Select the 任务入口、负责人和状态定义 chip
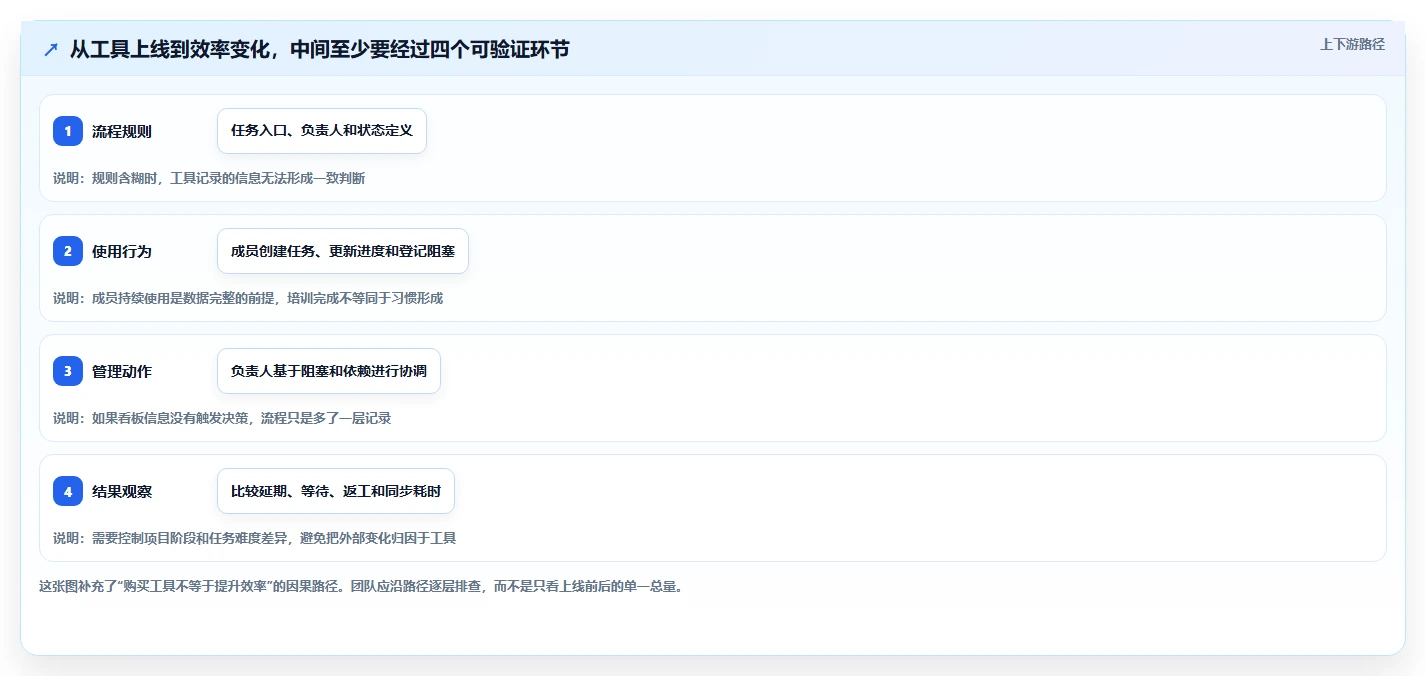This screenshot has height=676, width=1426. pos(322,131)
